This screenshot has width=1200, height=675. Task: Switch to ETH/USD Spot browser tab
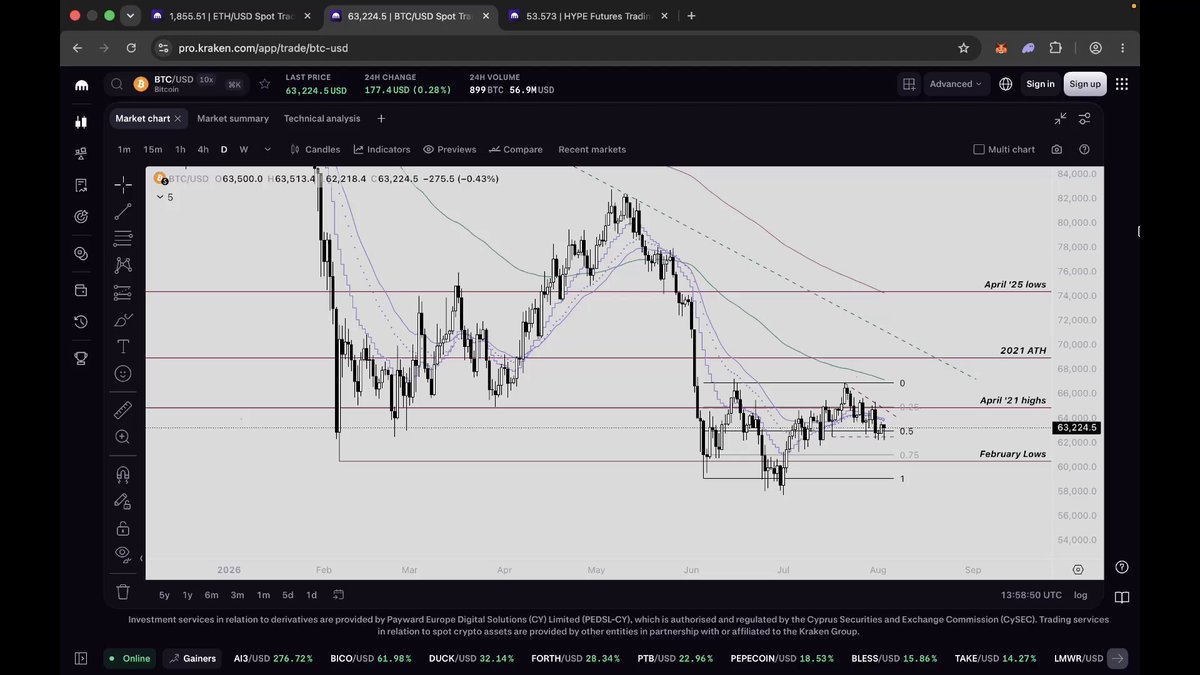tap(231, 16)
